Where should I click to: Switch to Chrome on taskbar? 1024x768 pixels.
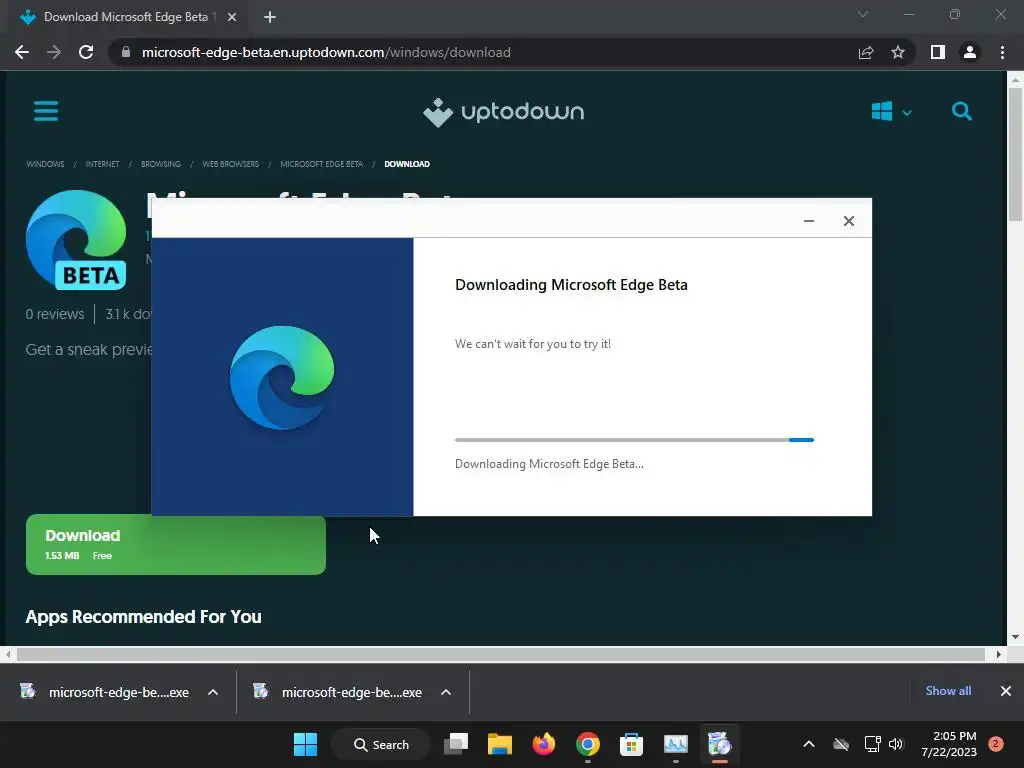pyautogui.click(x=588, y=744)
